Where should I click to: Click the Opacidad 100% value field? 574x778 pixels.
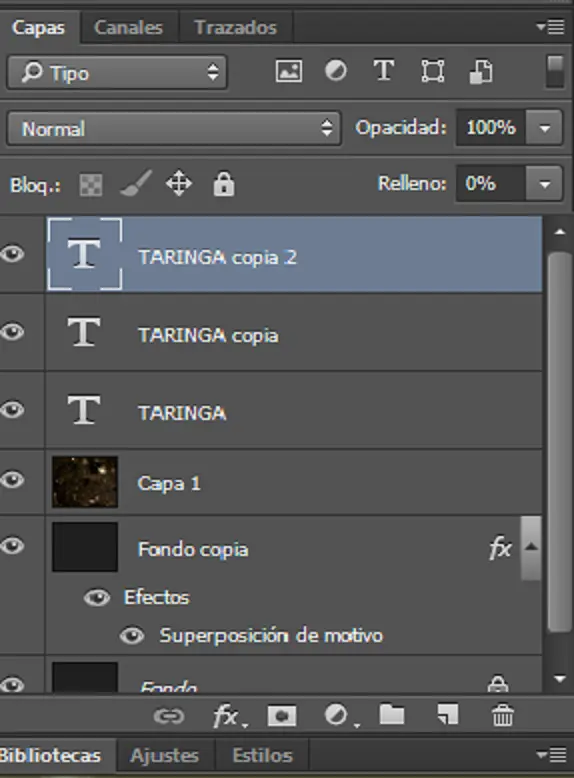point(491,128)
